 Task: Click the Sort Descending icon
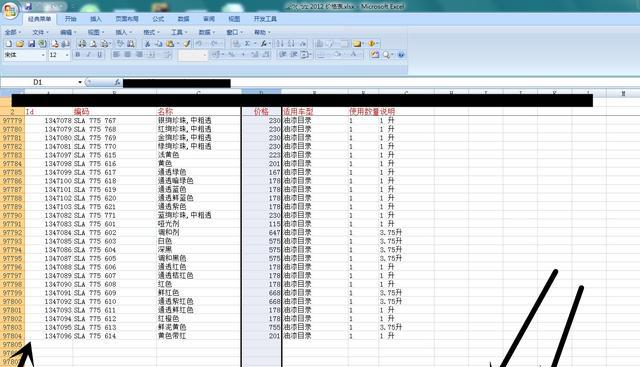point(291,44)
